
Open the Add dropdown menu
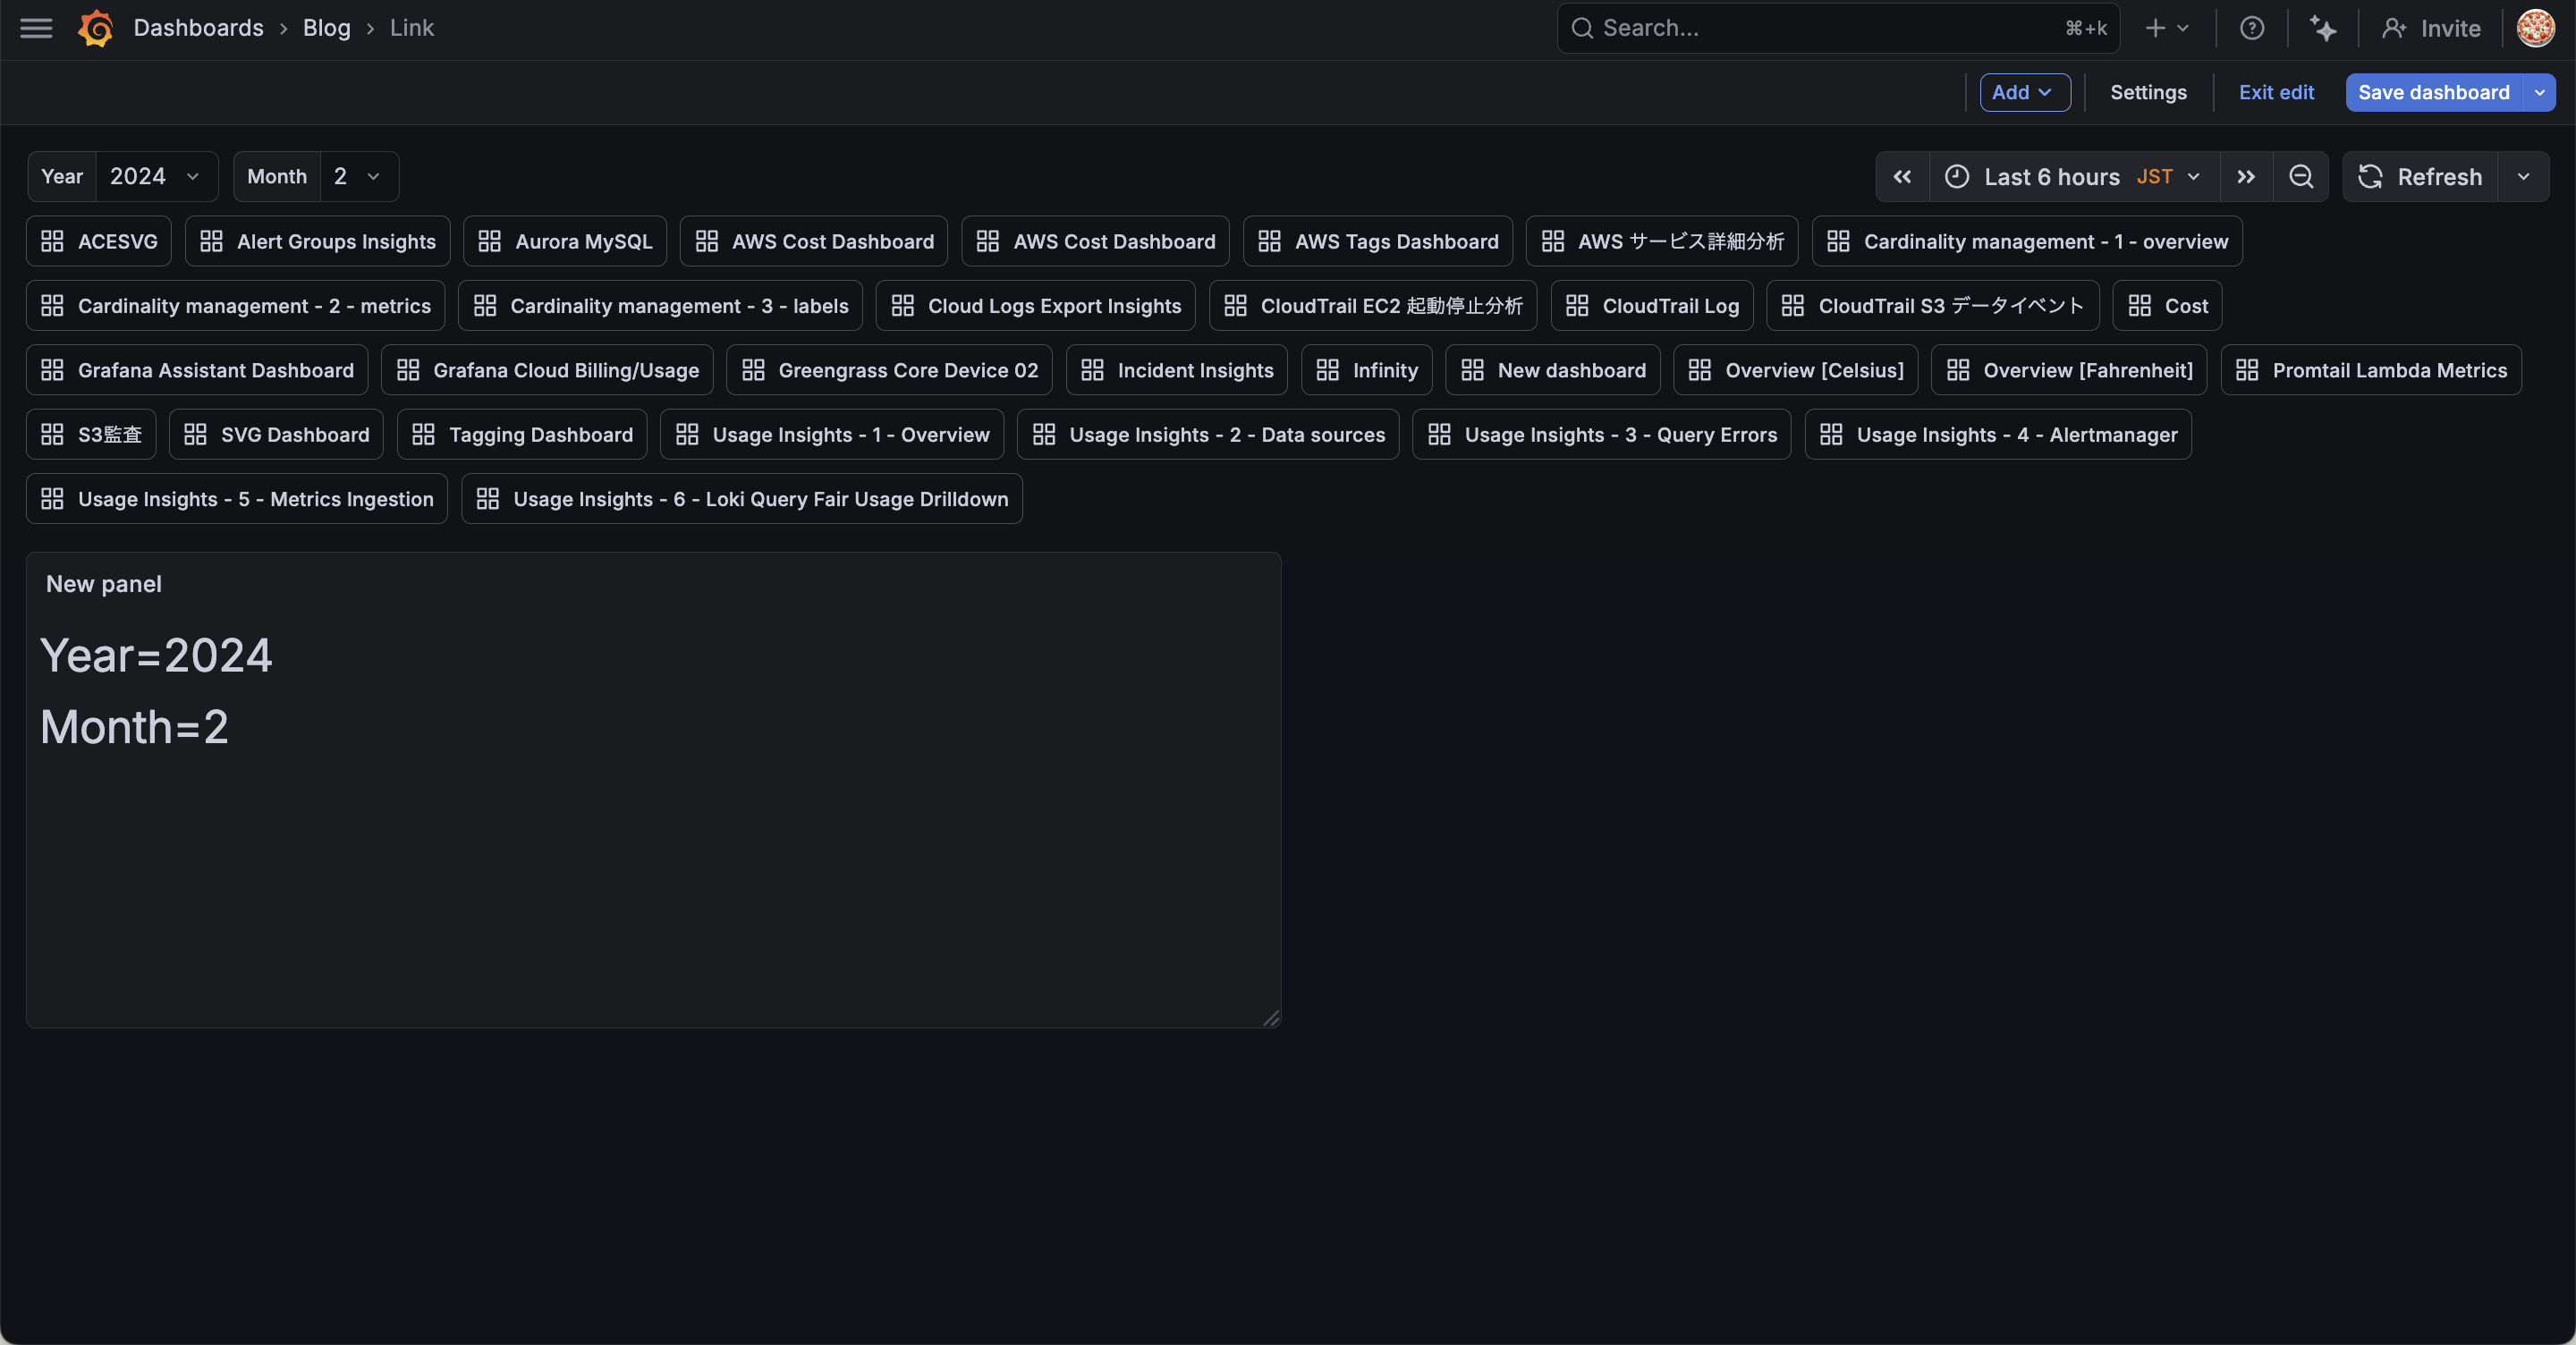click(2024, 92)
